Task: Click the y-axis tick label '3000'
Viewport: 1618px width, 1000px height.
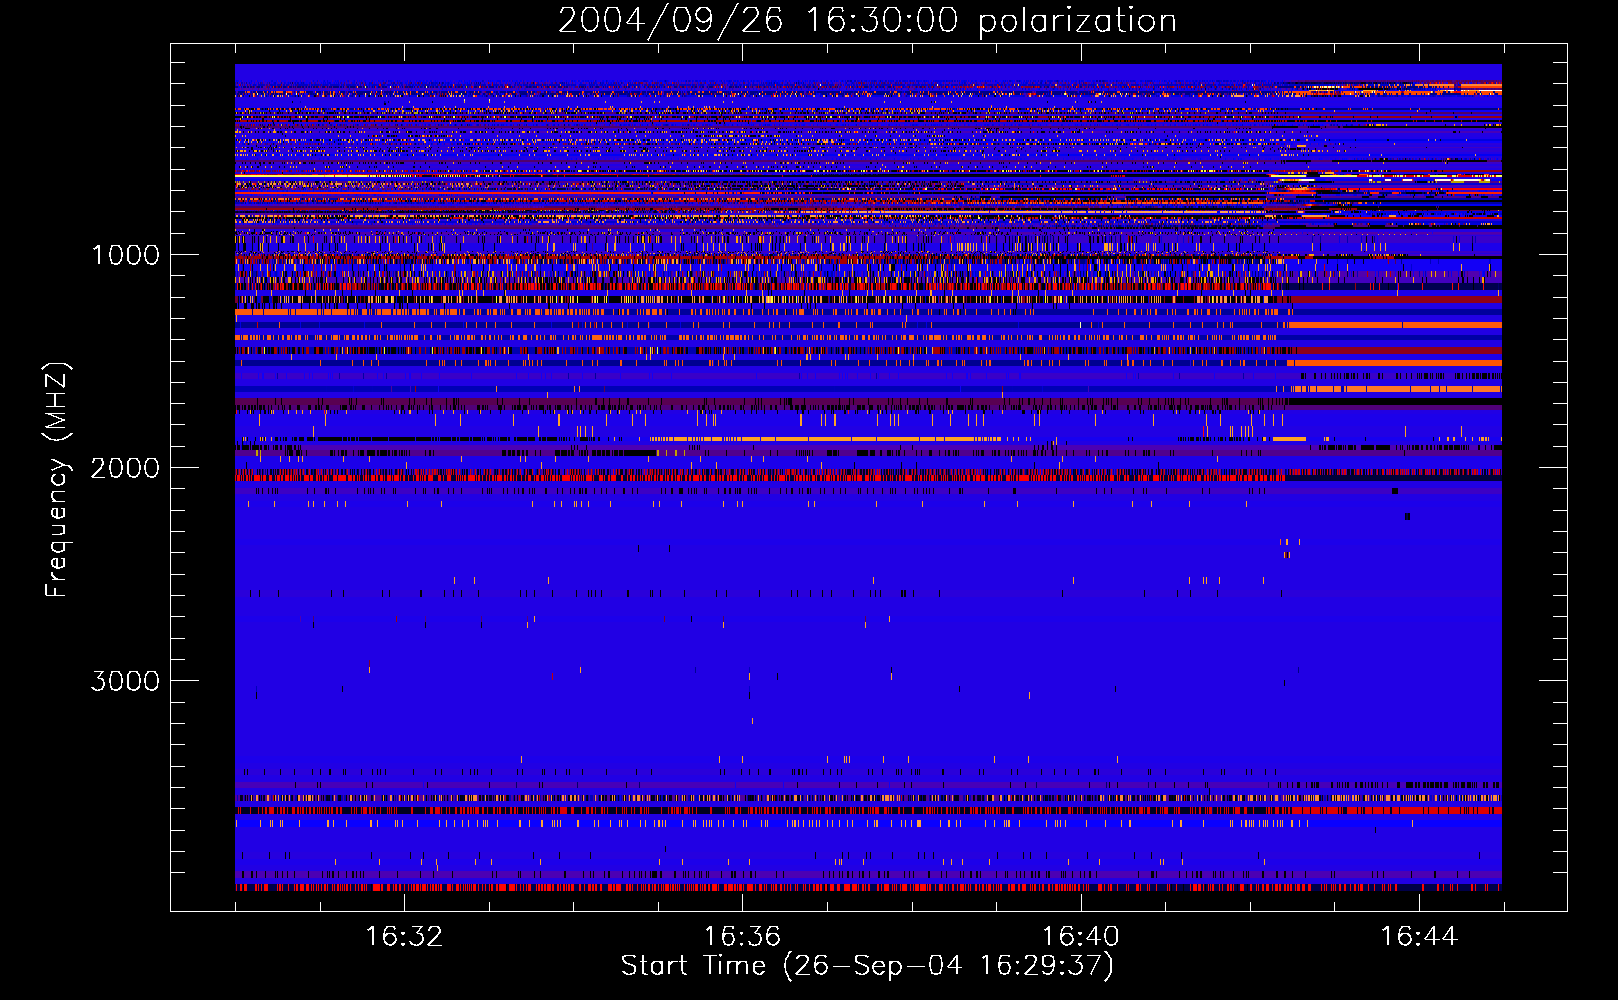Action: [x=125, y=681]
